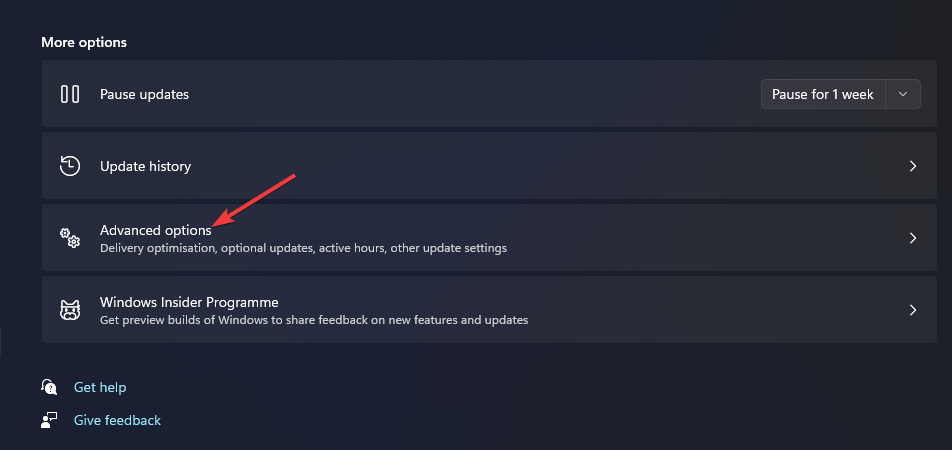This screenshot has height=450, width=952.
Task: Expand Advanced options using its right chevron
Action: [x=912, y=238]
